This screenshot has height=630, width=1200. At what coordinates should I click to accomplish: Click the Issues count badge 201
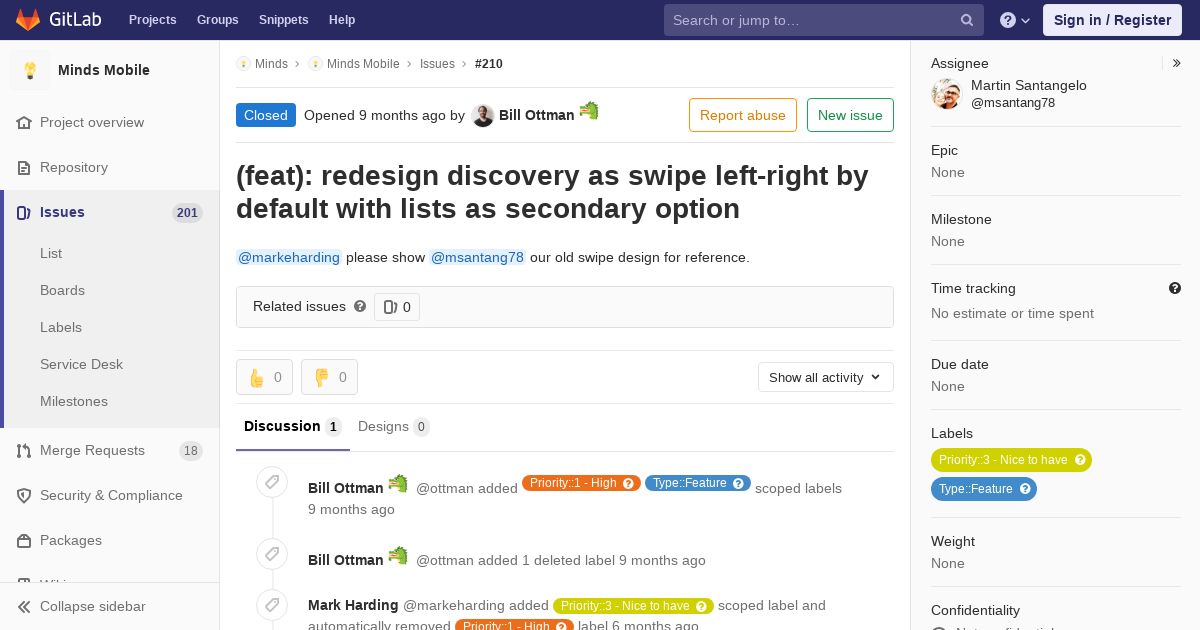pos(187,212)
